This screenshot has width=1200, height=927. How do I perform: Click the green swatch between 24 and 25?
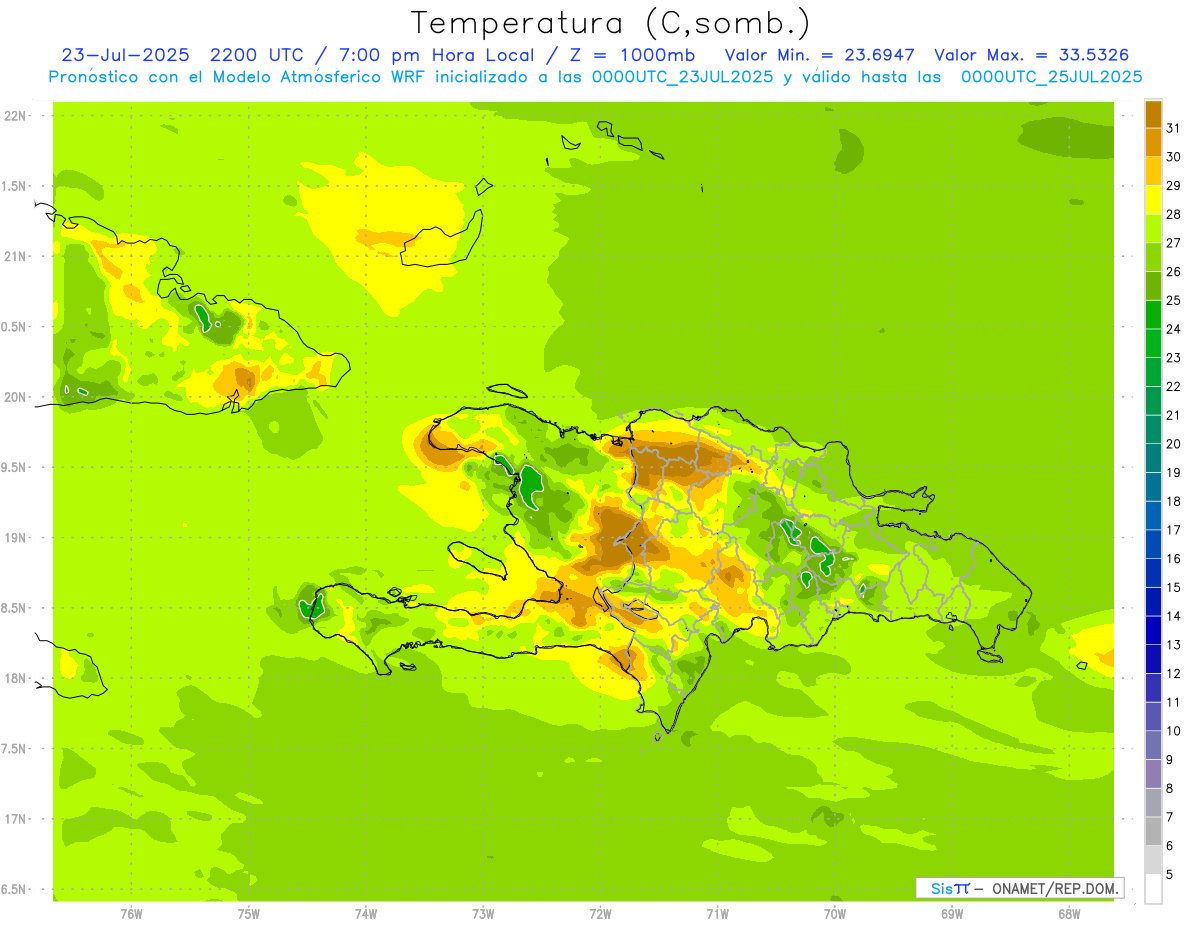(x=1153, y=315)
